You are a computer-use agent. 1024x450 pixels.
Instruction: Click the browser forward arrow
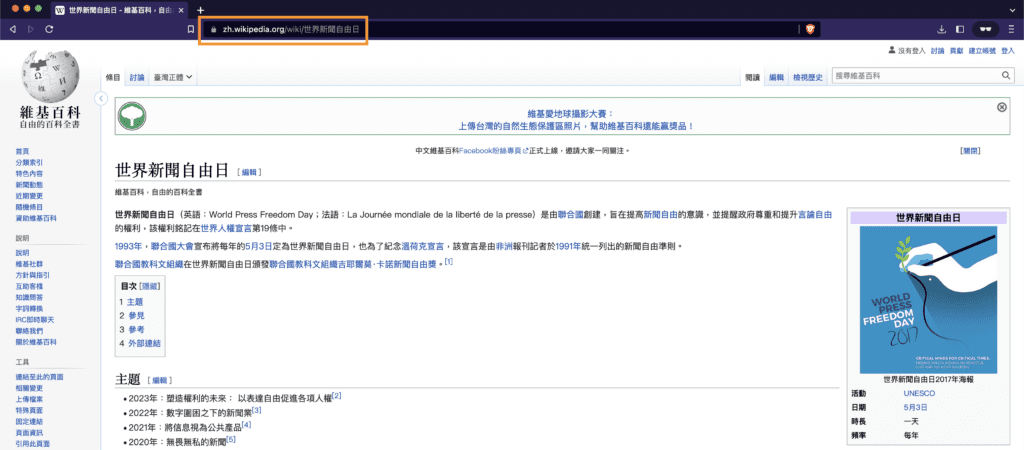point(31,29)
